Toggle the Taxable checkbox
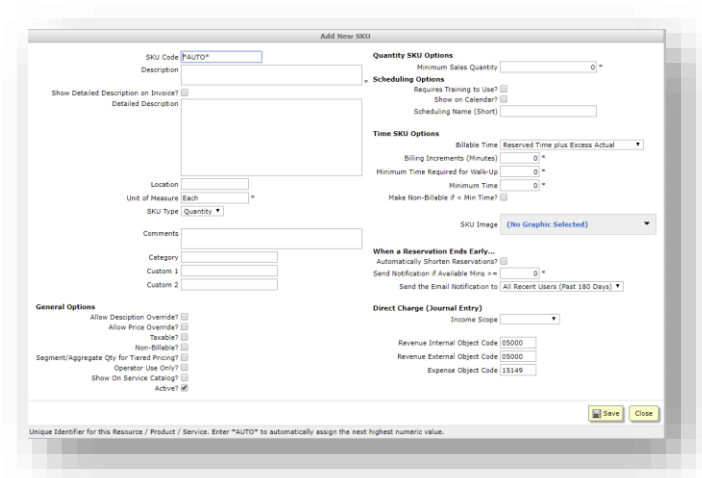 coord(184,337)
